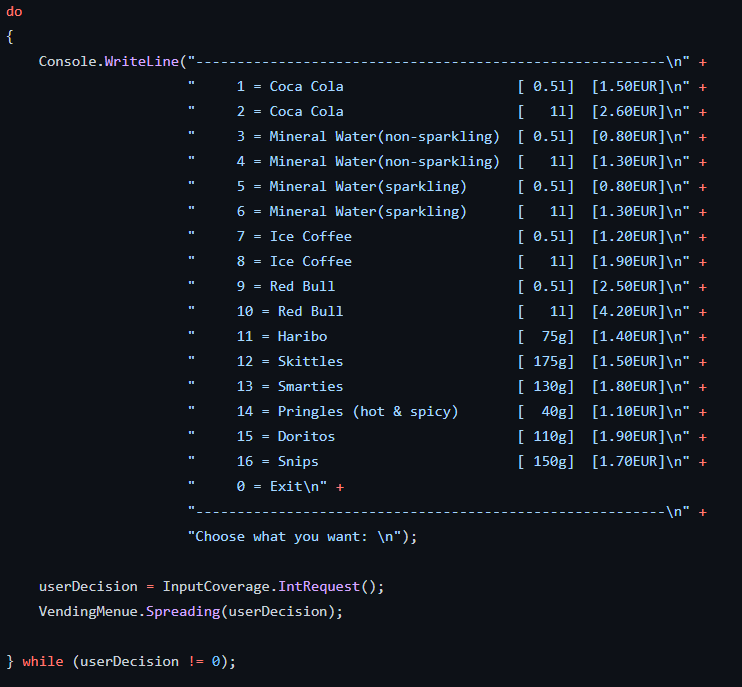The height and width of the screenshot is (687, 742).
Task: Click the '5 = Mineral Water(sparkling)' entry
Action: (x=351, y=186)
